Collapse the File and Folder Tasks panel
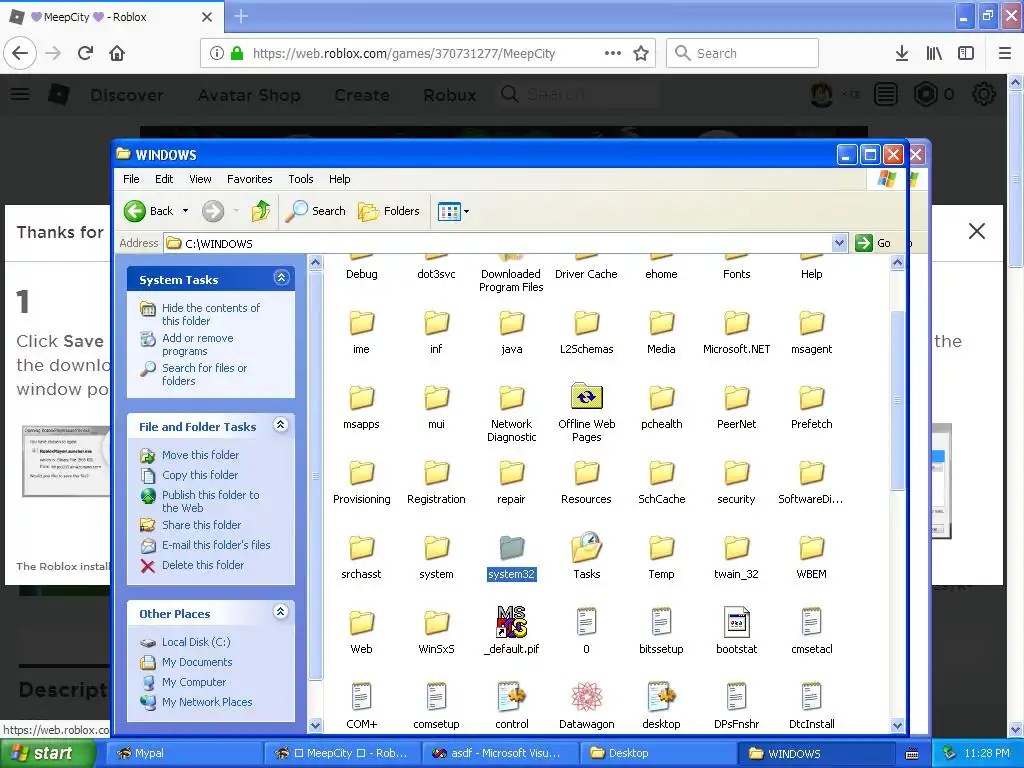 click(x=281, y=425)
